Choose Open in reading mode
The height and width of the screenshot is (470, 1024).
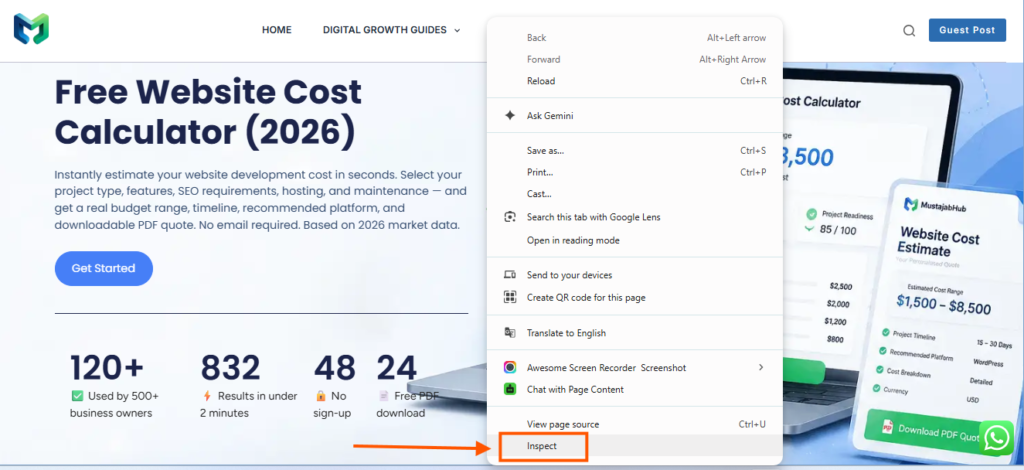pyautogui.click(x=635, y=240)
